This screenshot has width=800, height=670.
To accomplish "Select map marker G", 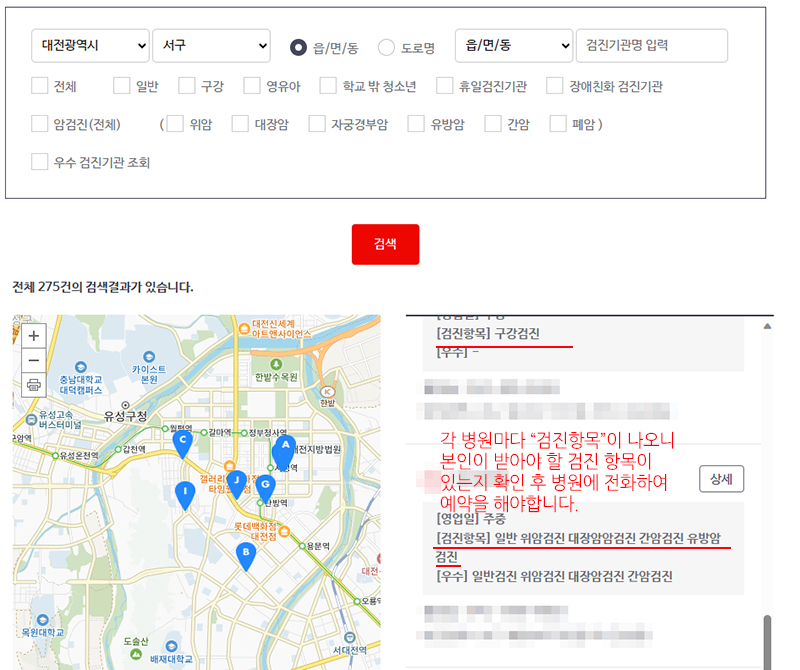I will pyautogui.click(x=264, y=485).
